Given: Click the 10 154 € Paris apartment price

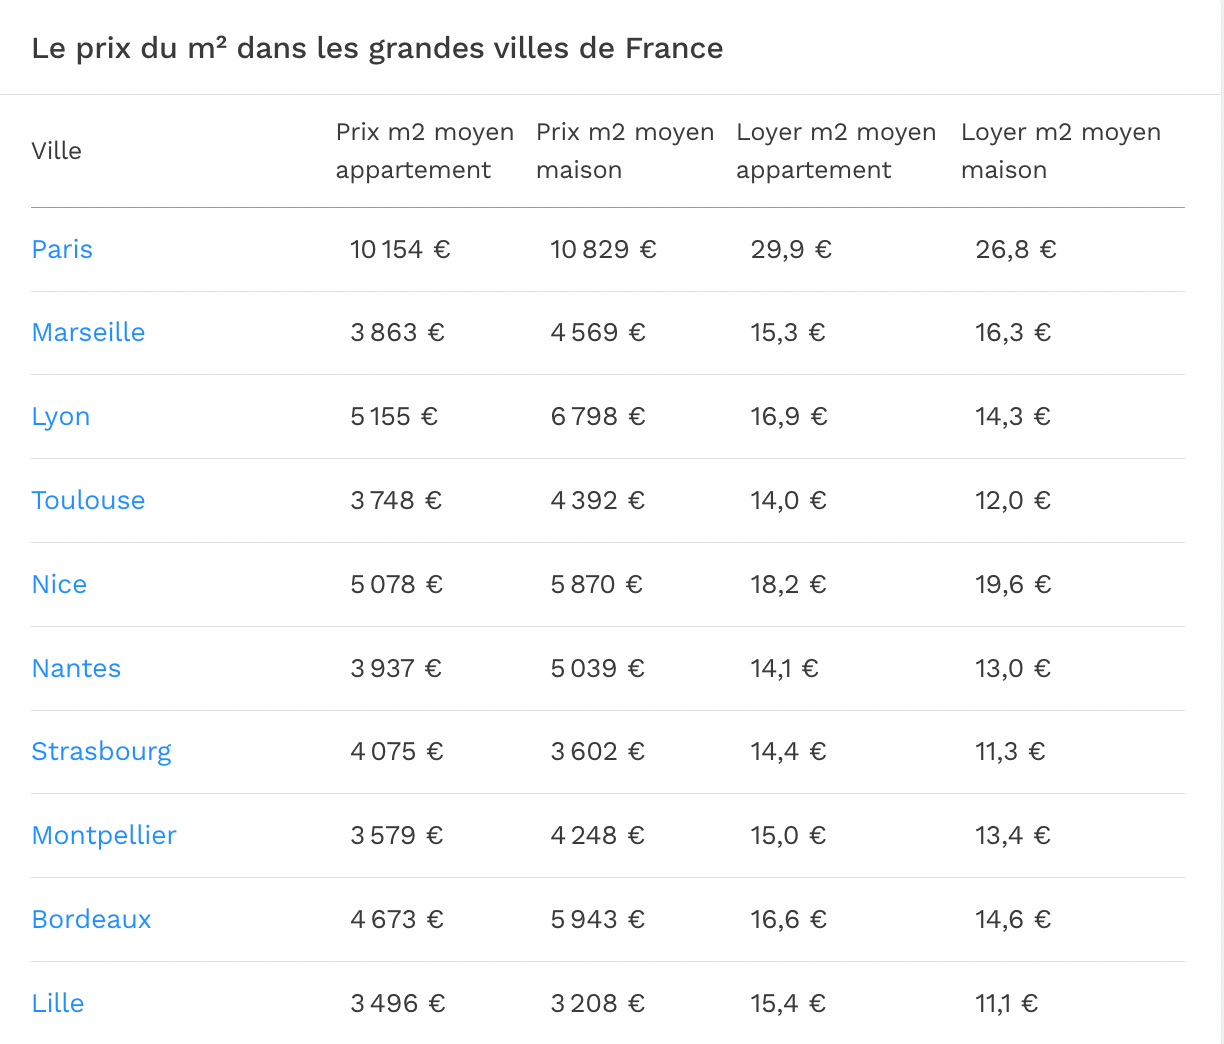Looking at the screenshot, I should 400,249.
